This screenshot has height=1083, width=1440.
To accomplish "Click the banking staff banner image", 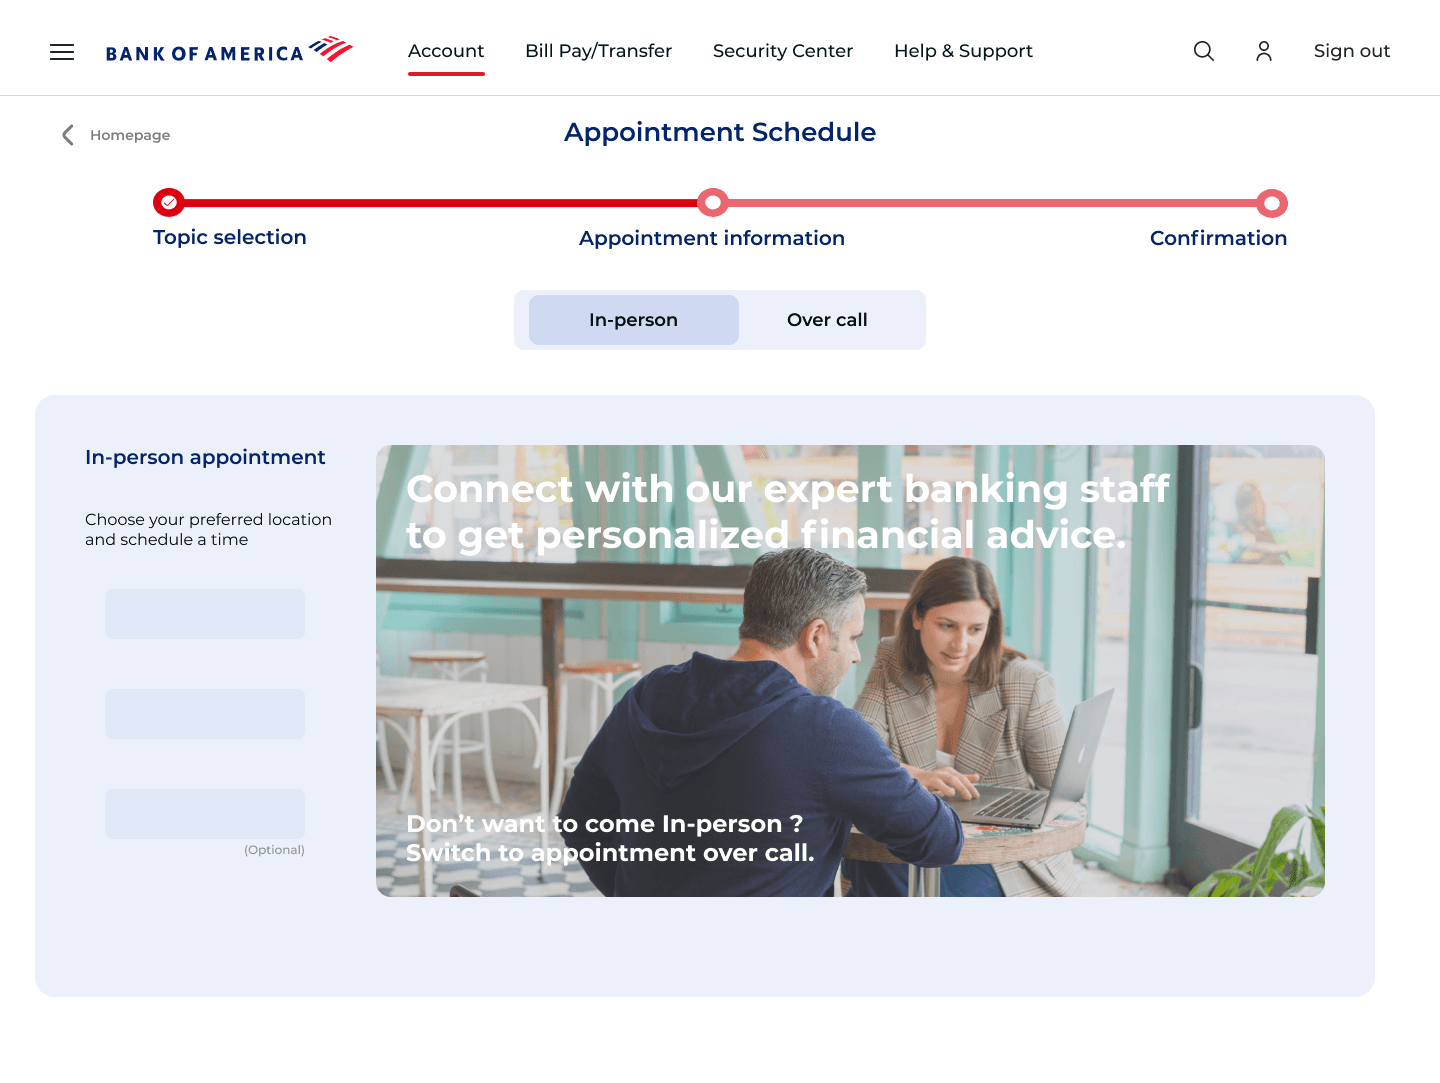I will click(x=850, y=671).
